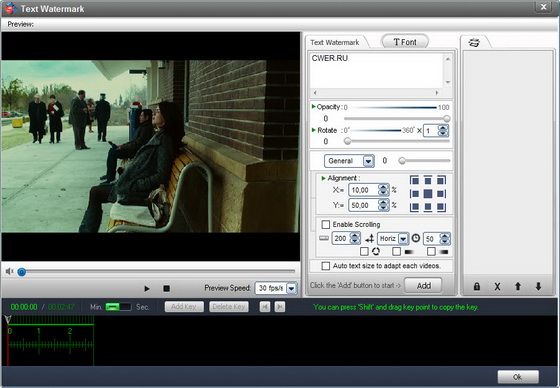Toggle the fade-out gradient checkbox
Viewport: 560px width, 388px height.
(396, 252)
